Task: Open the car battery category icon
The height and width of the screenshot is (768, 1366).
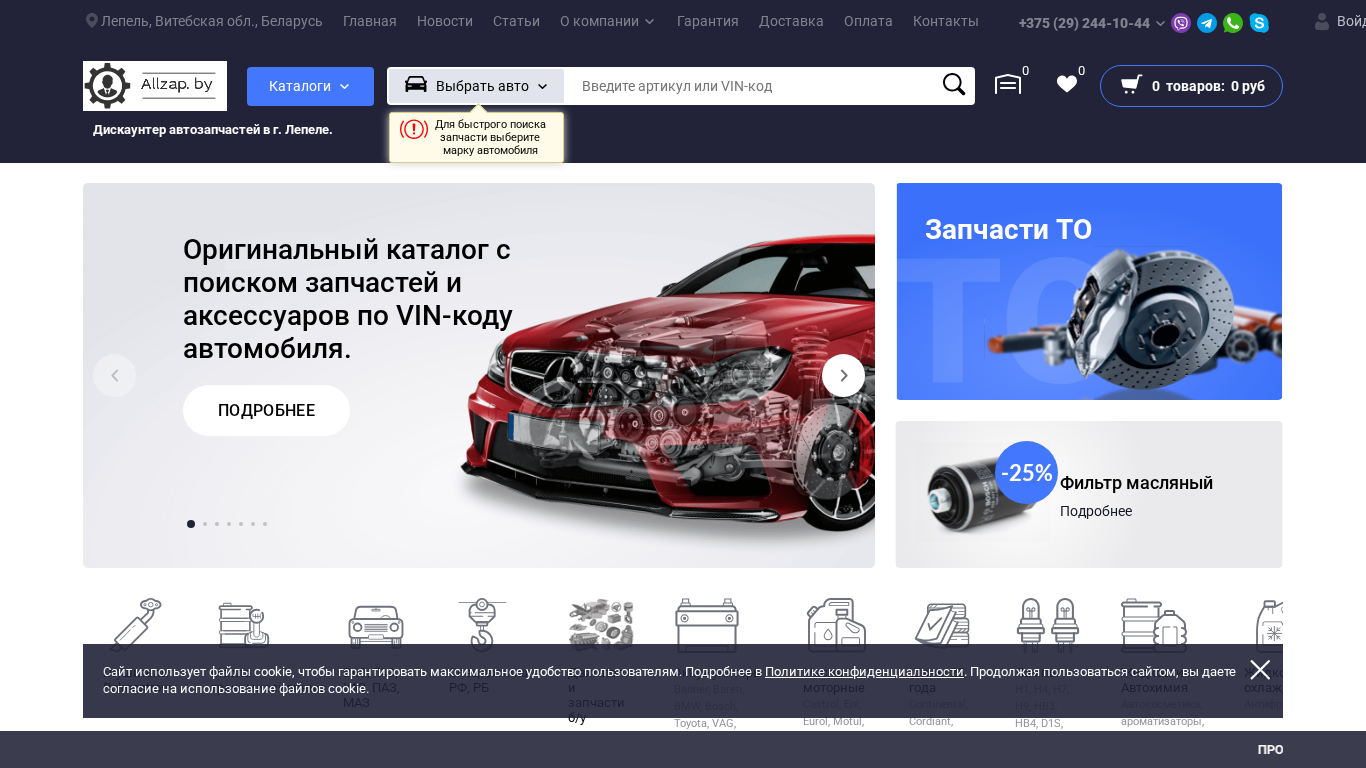Action: pyautogui.click(x=707, y=625)
